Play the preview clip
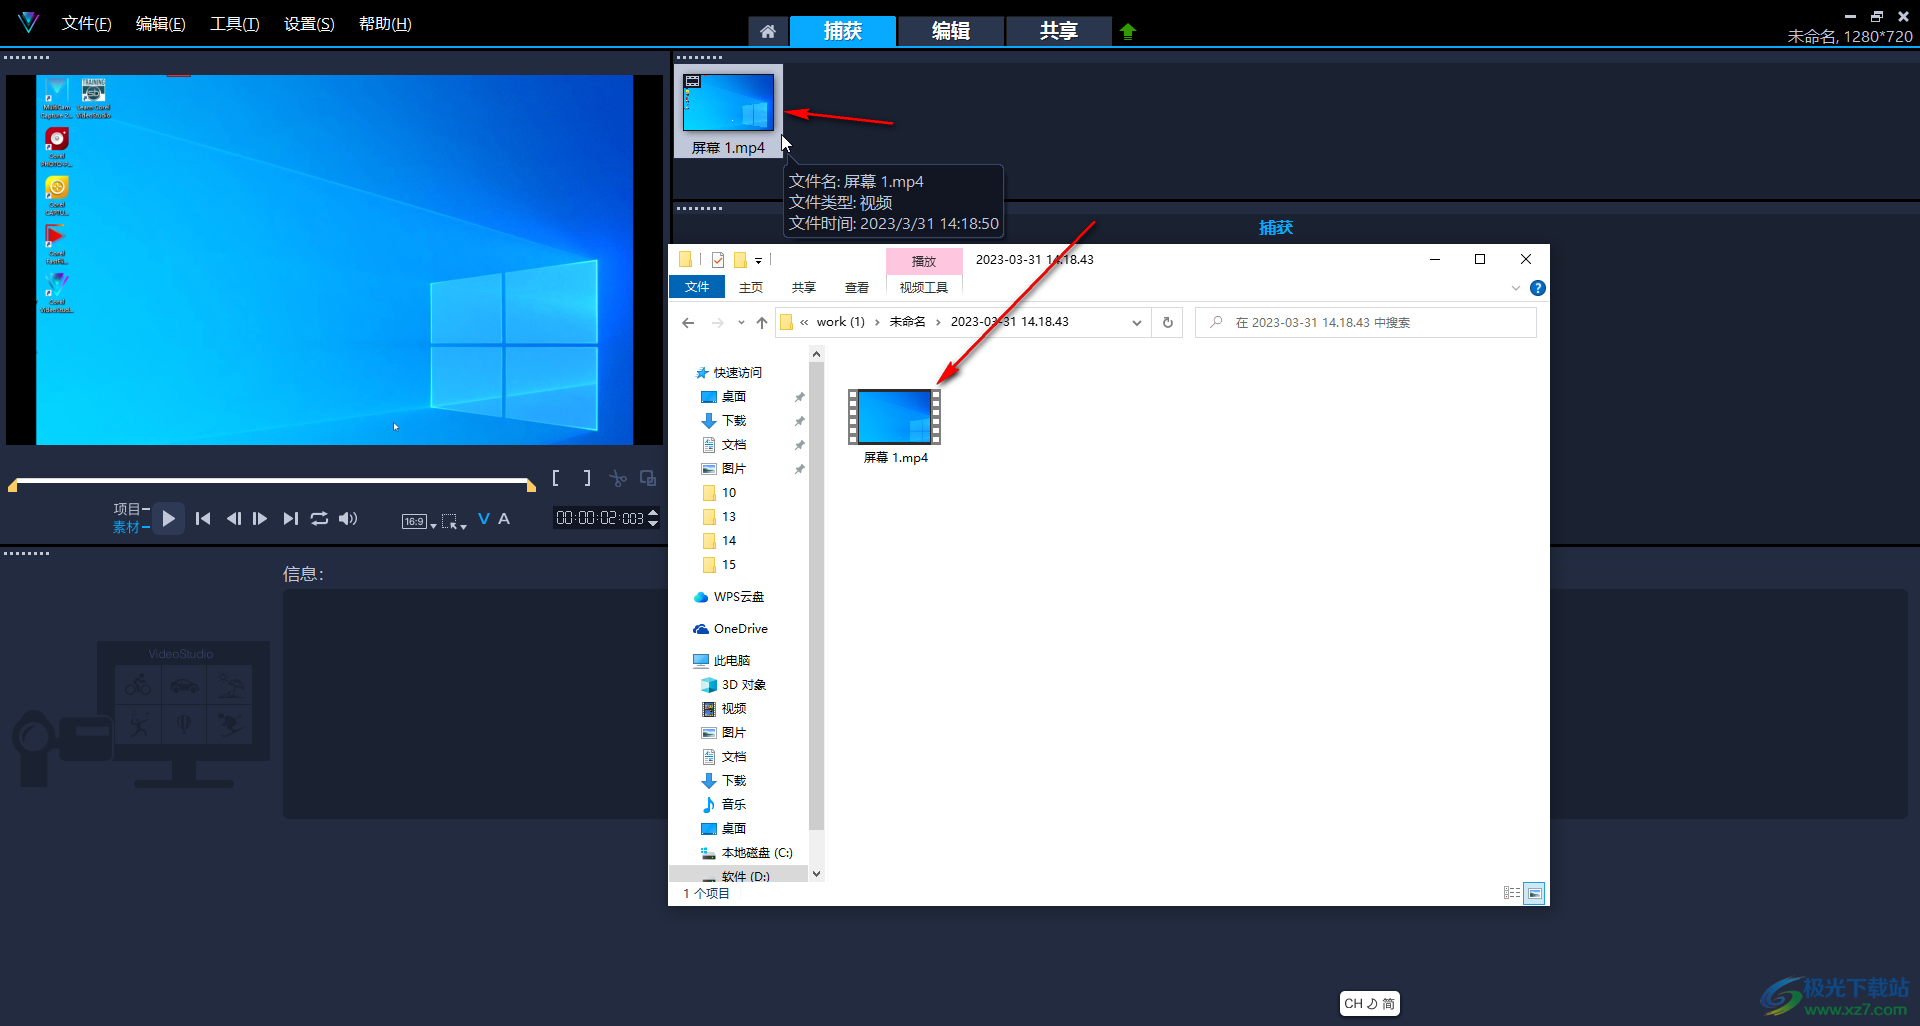 point(168,518)
